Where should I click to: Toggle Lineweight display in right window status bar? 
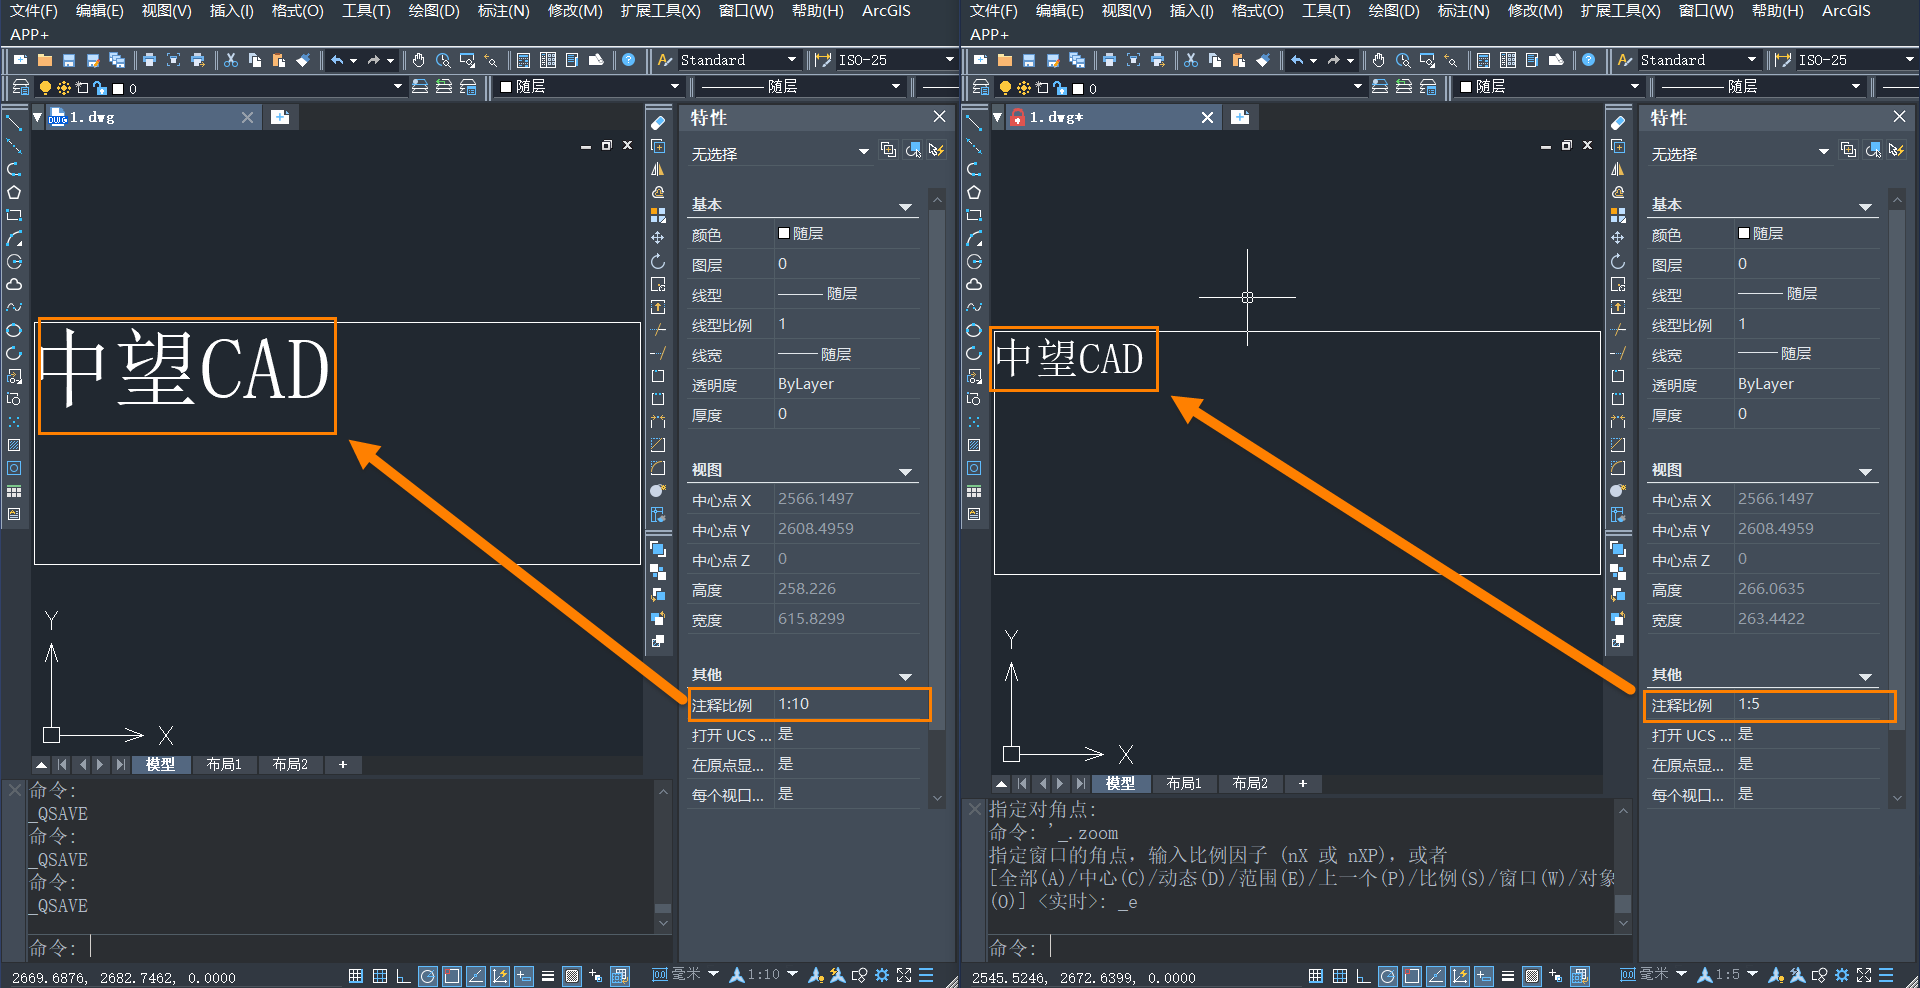[x=1508, y=976]
